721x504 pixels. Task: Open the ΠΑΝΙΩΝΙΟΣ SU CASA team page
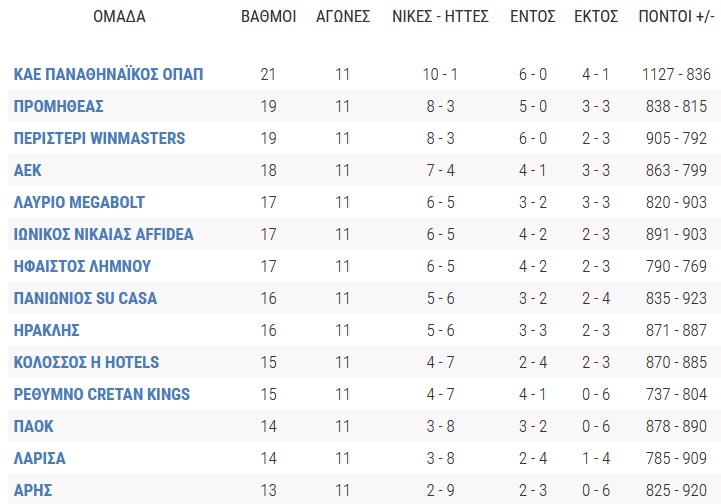[x=85, y=298]
